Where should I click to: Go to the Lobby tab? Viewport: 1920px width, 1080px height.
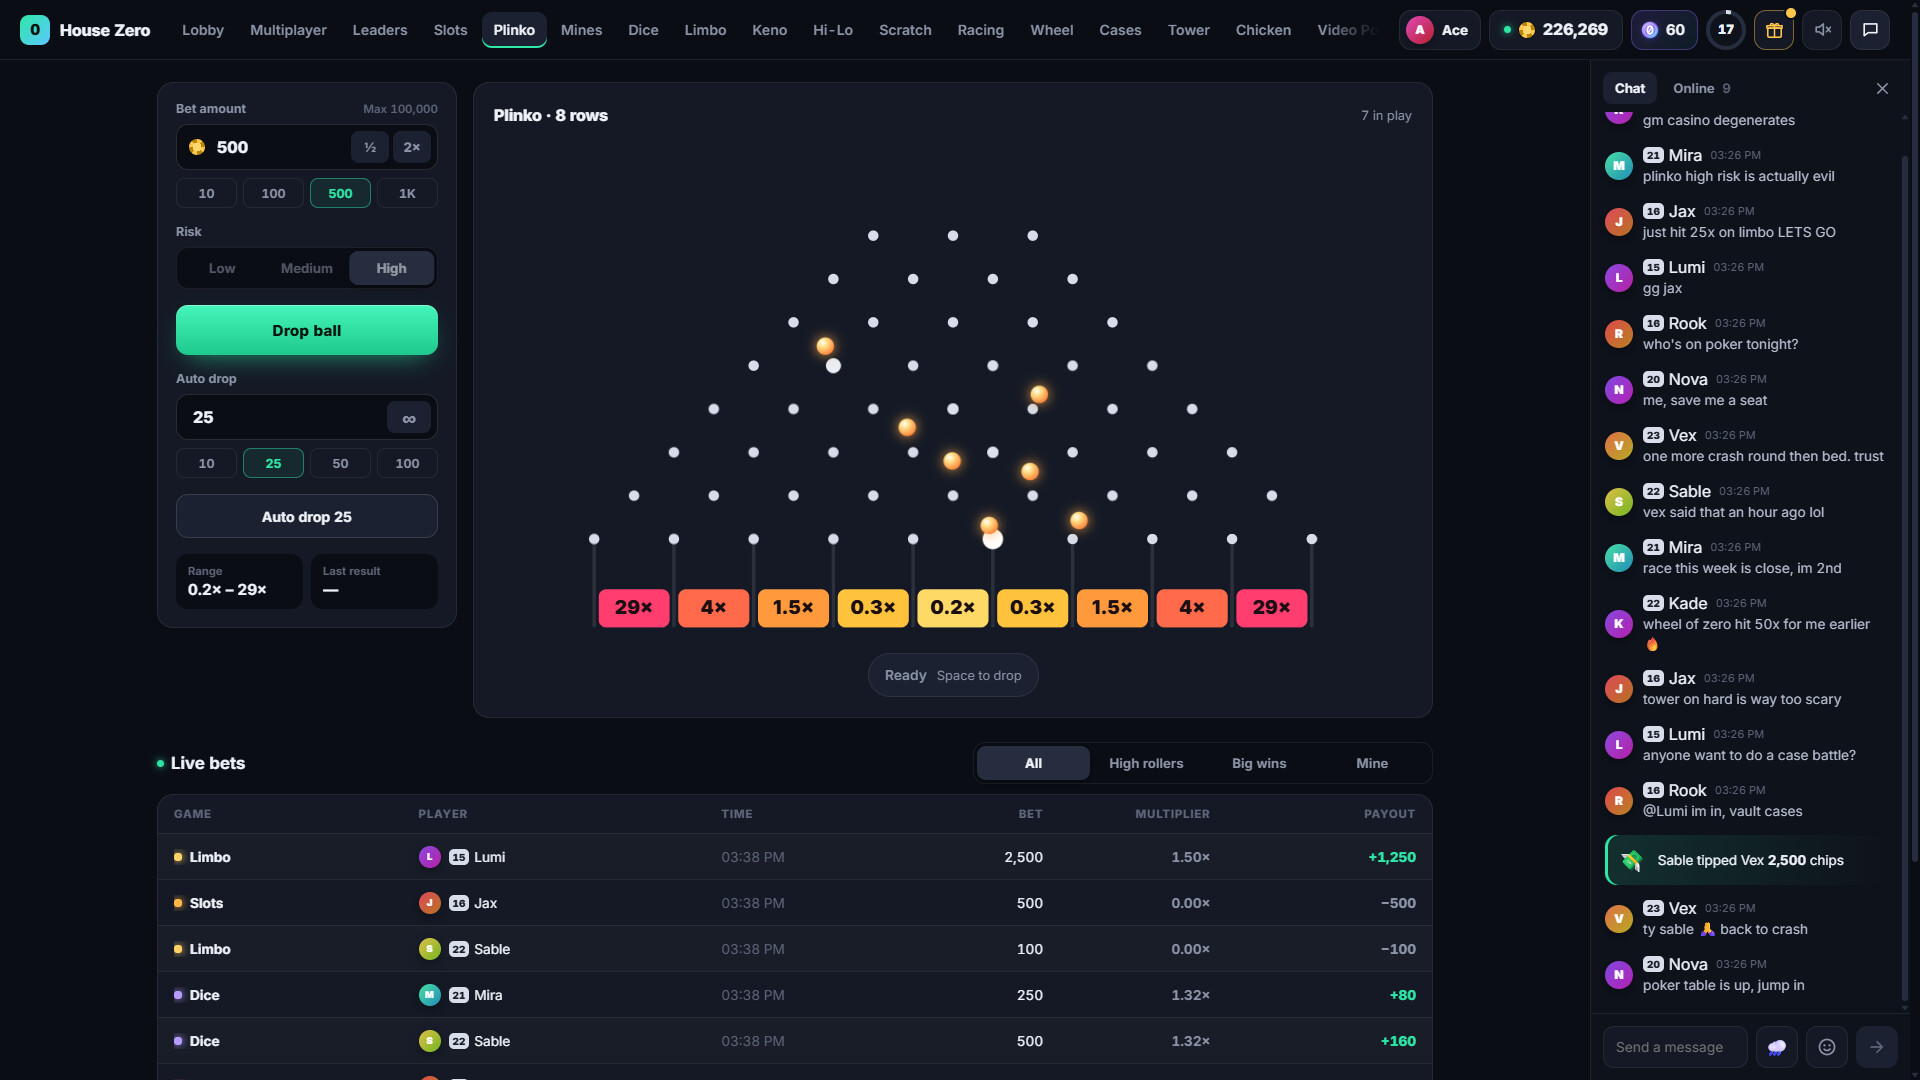[203, 30]
